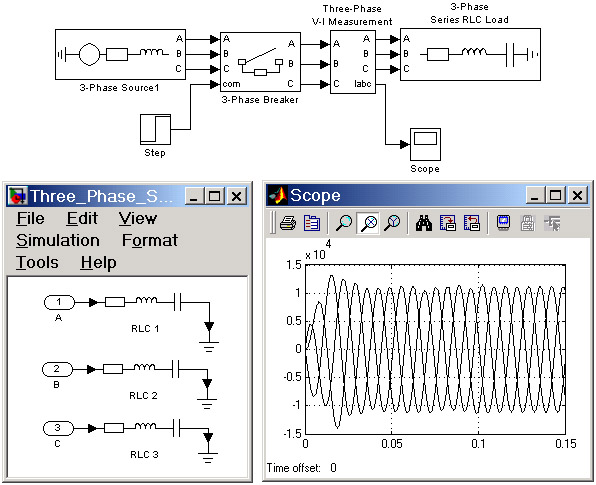Select the 3-Phase Breaker block
596x485 pixels.
point(260,62)
